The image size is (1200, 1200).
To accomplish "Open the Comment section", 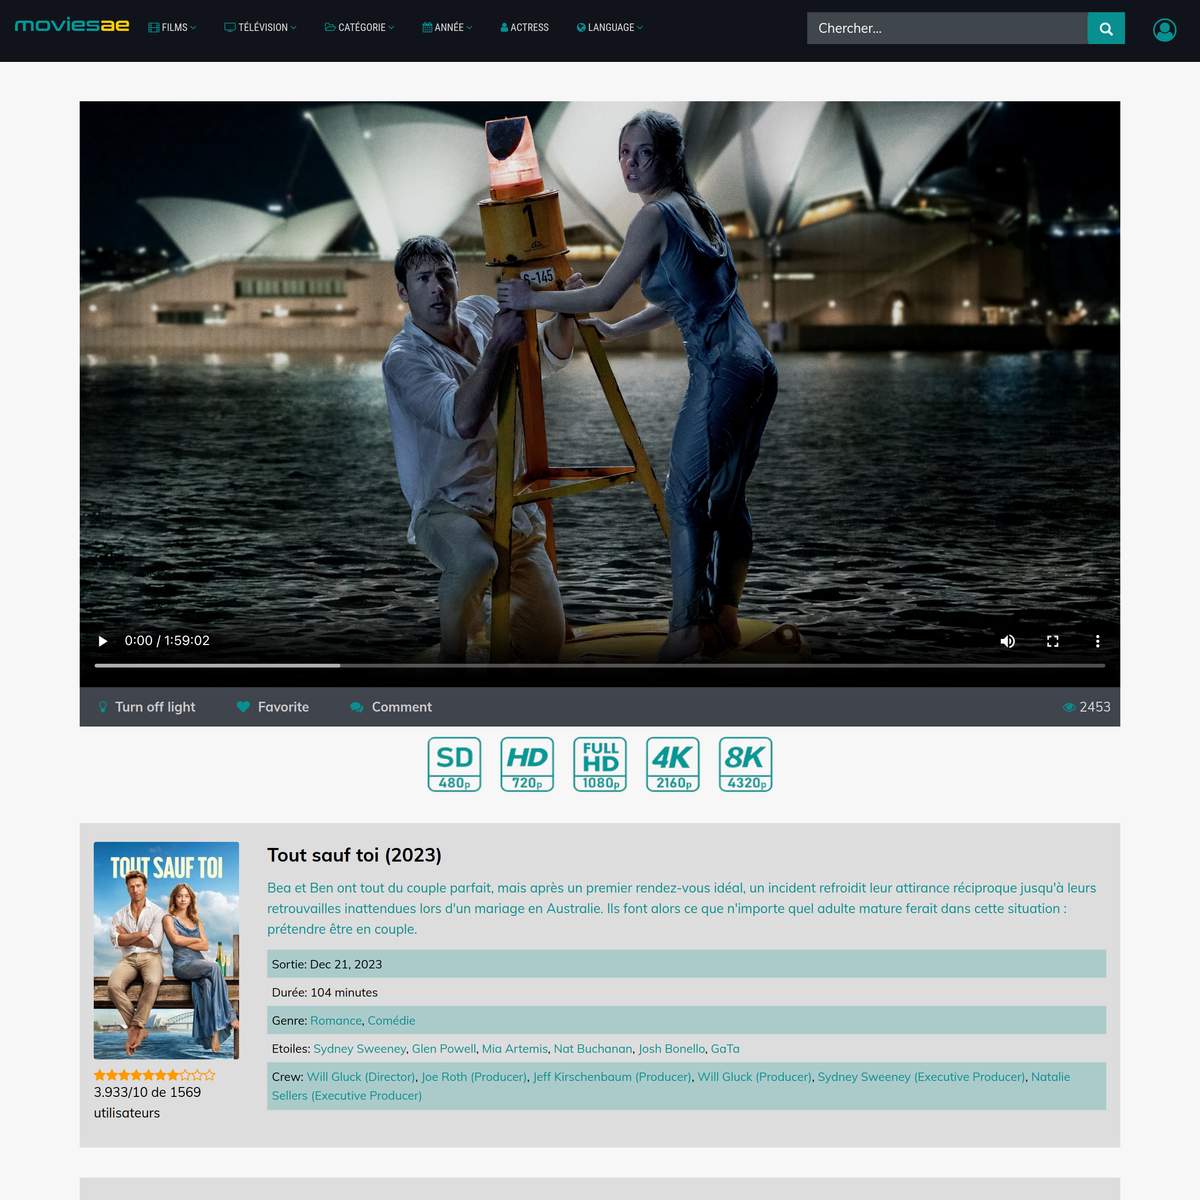I will coord(391,707).
